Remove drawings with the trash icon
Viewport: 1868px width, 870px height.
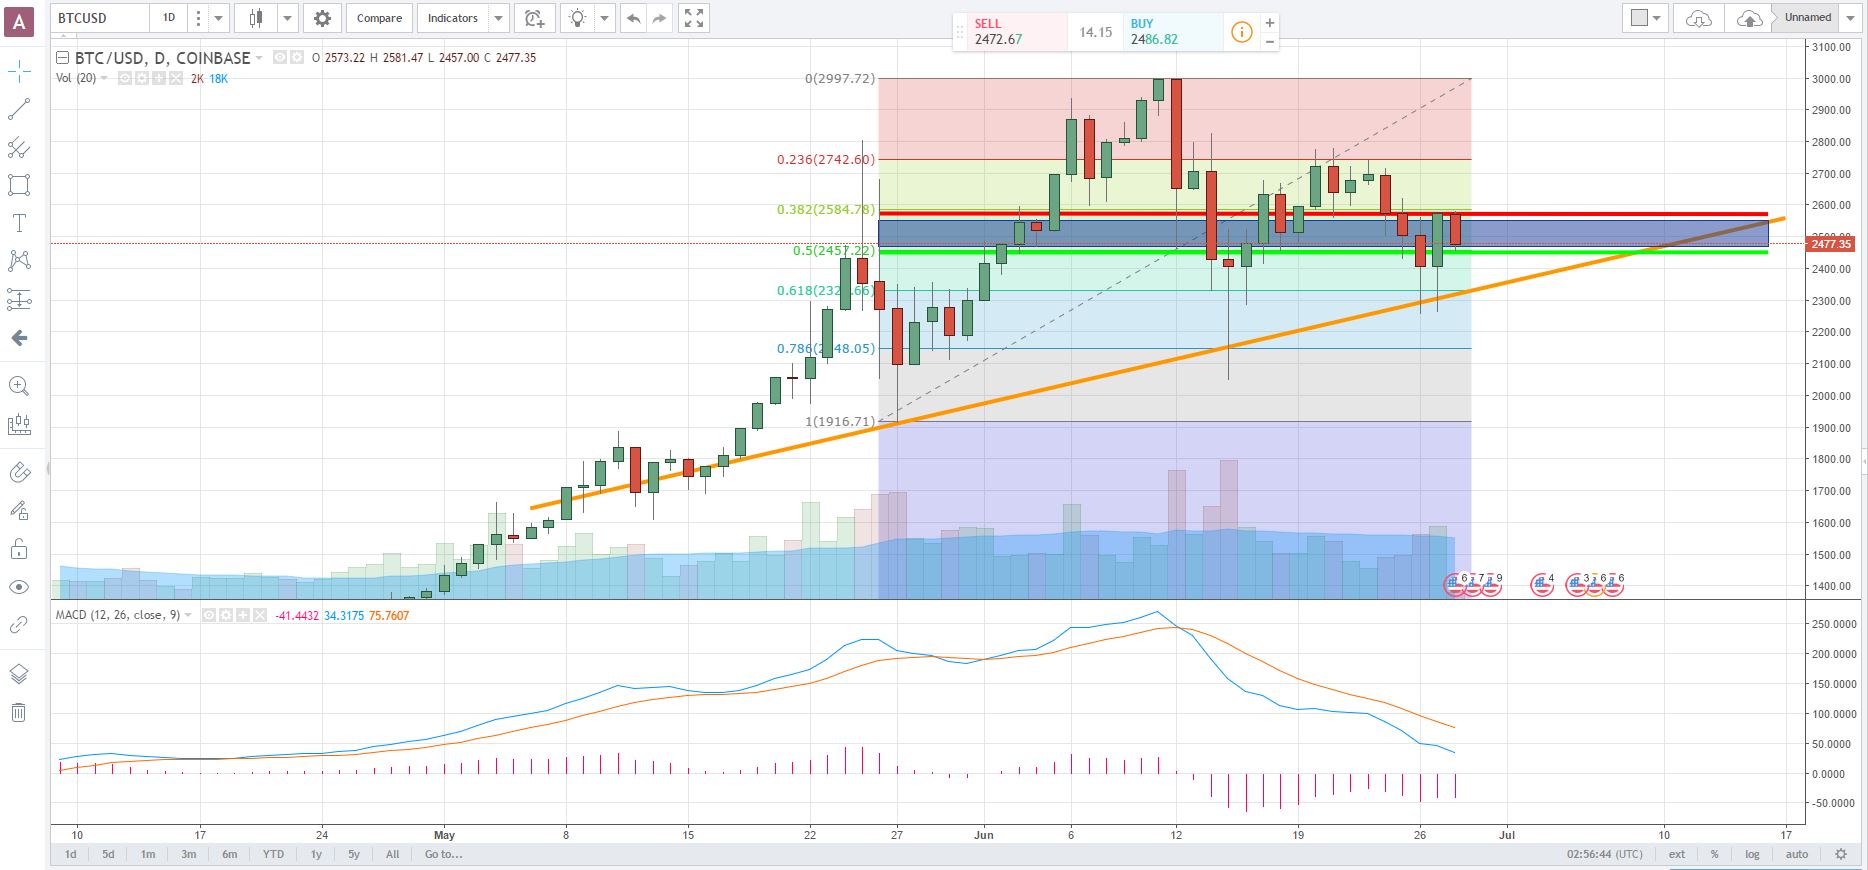[x=19, y=712]
